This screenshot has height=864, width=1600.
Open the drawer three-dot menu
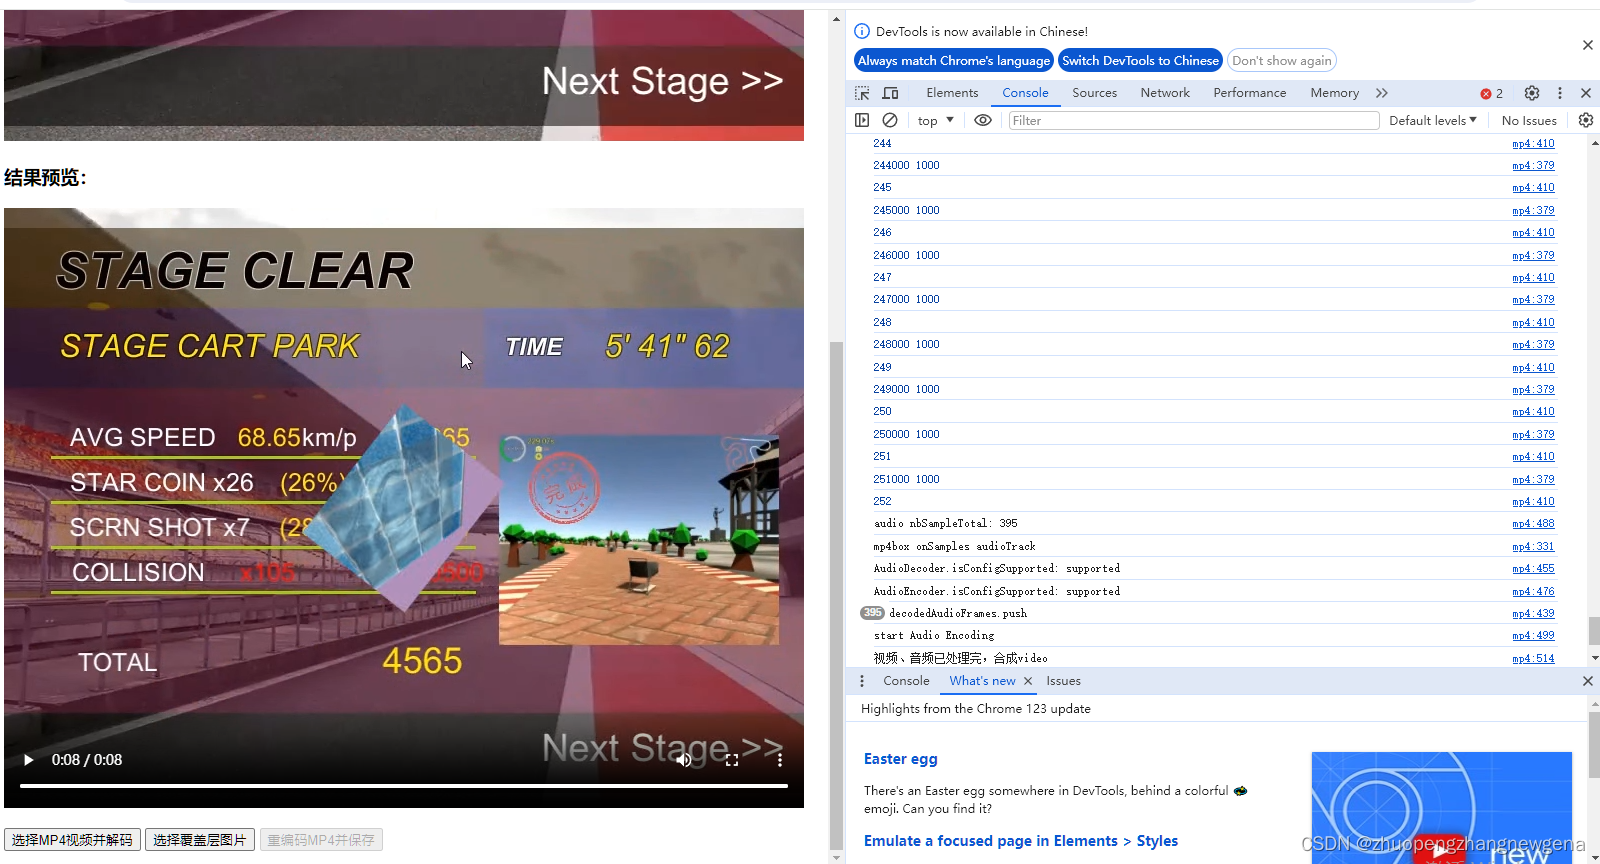click(862, 681)
